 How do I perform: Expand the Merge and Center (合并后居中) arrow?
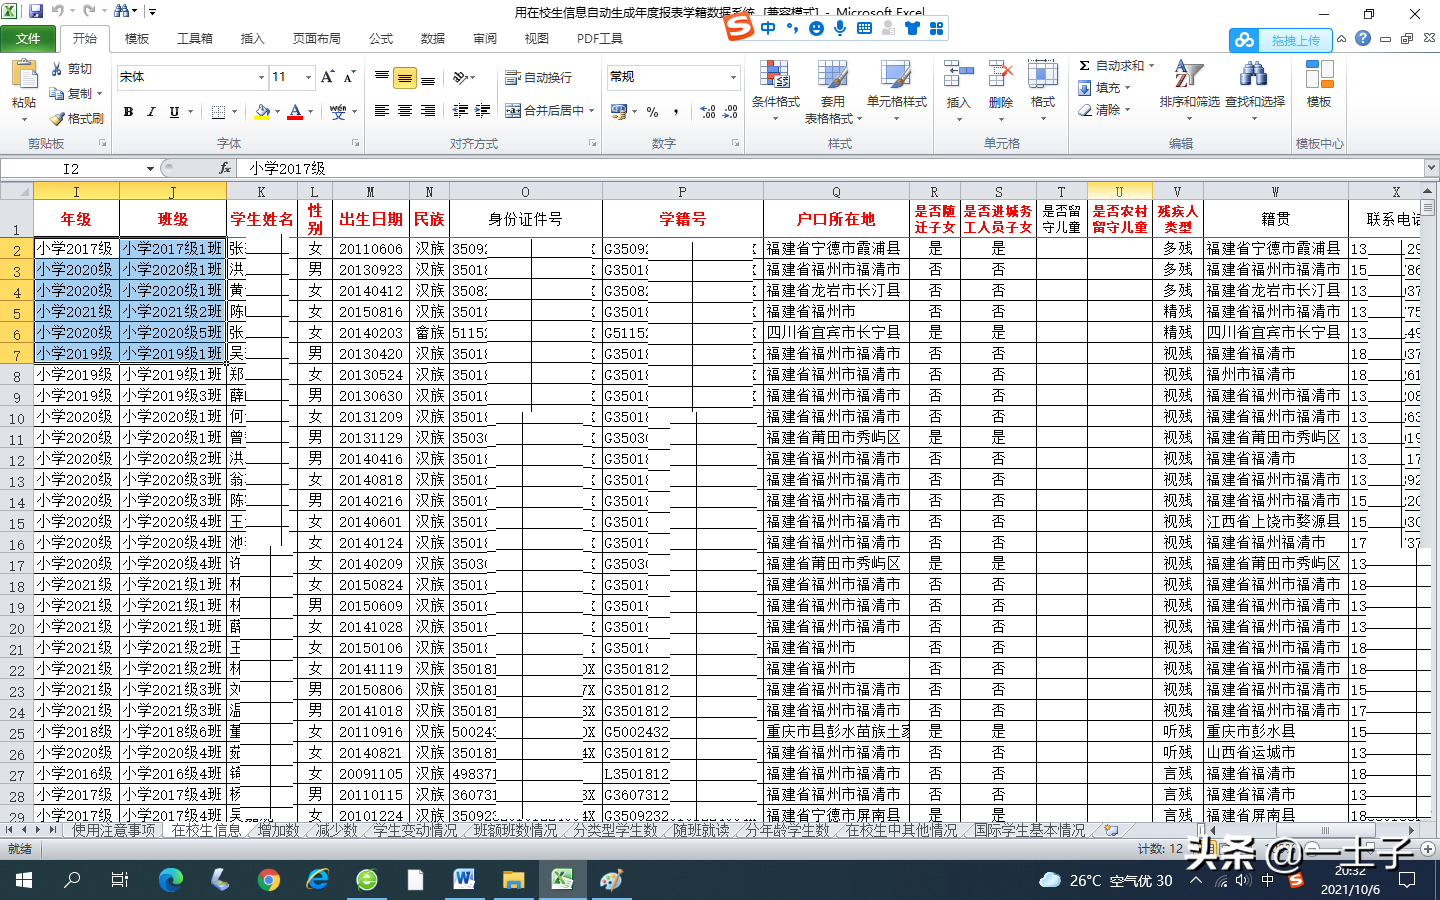(x=592, y=111)
